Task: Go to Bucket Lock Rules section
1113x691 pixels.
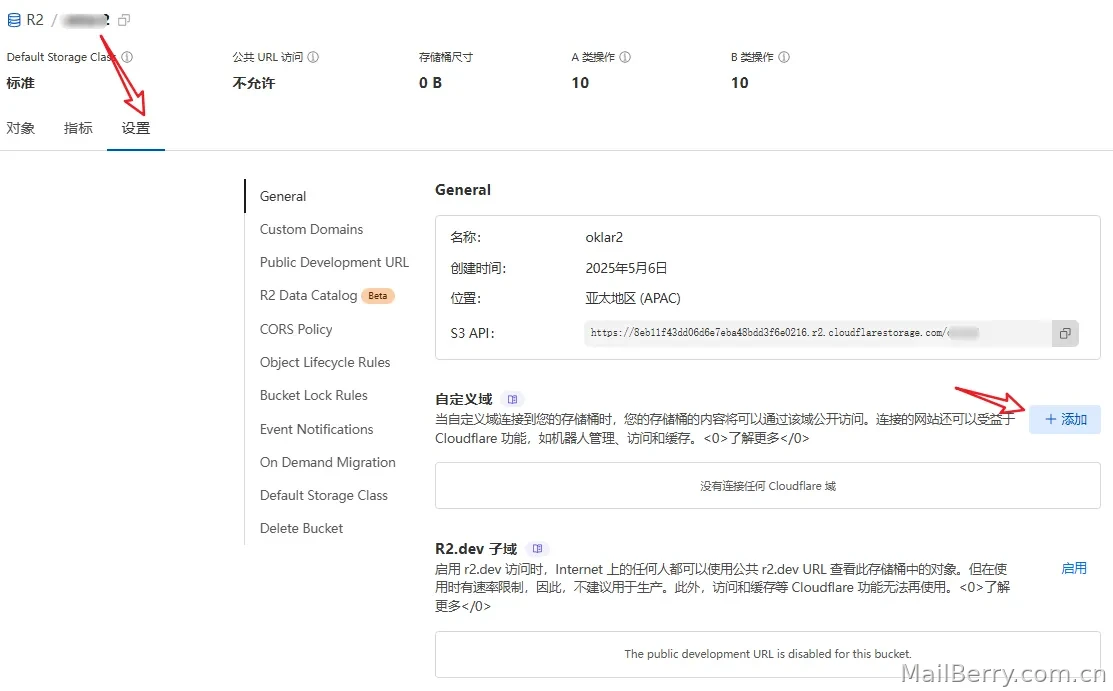Action: coord(314,396)
